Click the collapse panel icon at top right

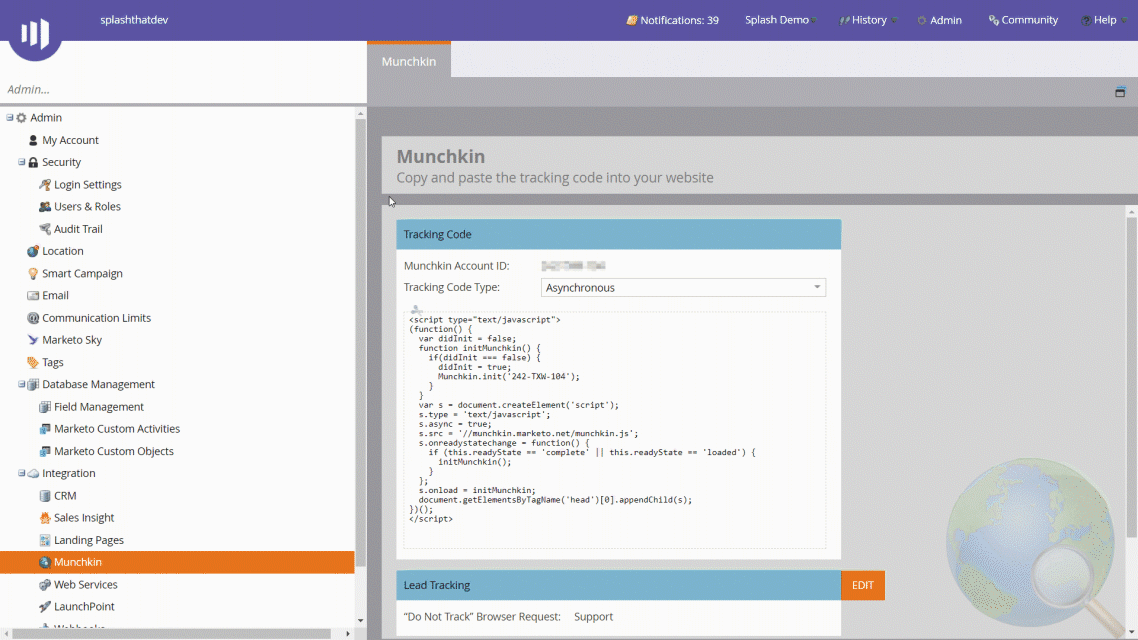(1120, 92)
